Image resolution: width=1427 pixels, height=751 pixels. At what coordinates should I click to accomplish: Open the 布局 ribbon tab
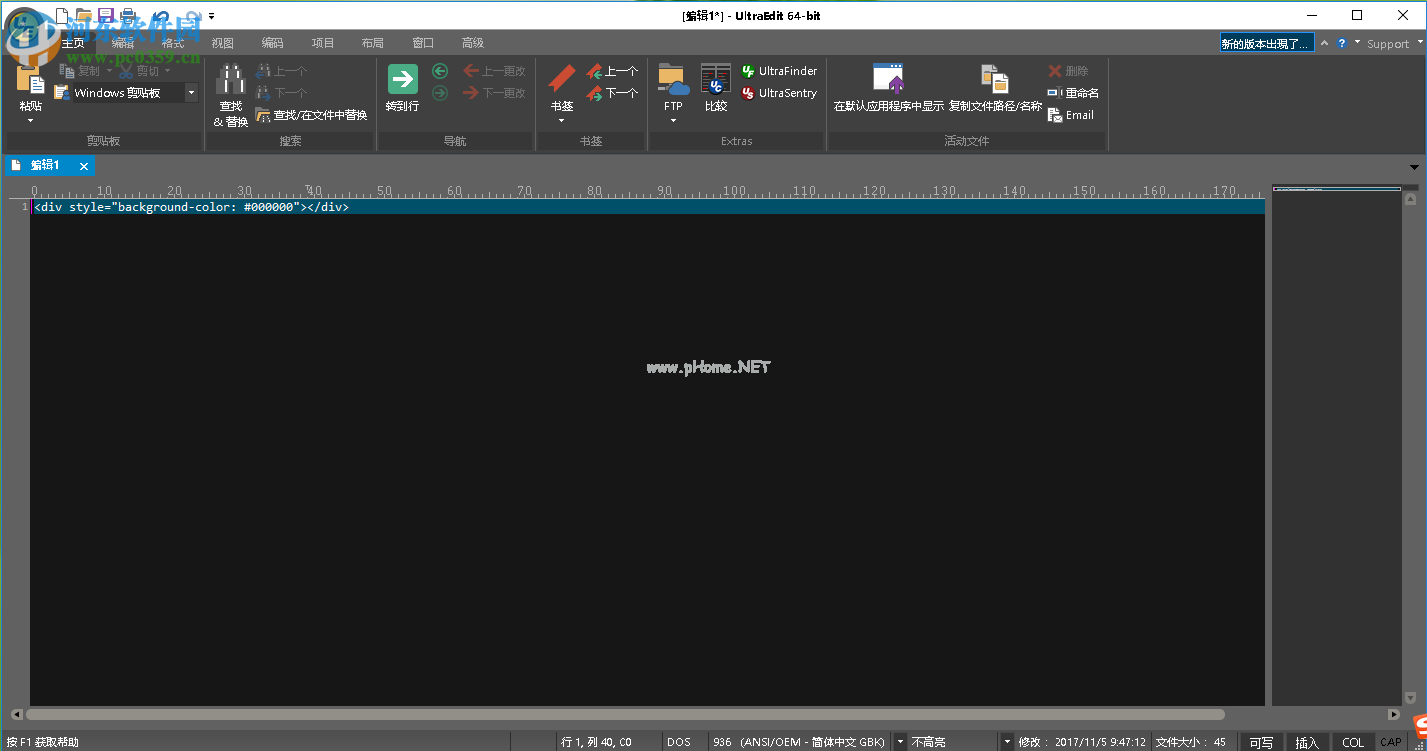[x=372, y=43]
